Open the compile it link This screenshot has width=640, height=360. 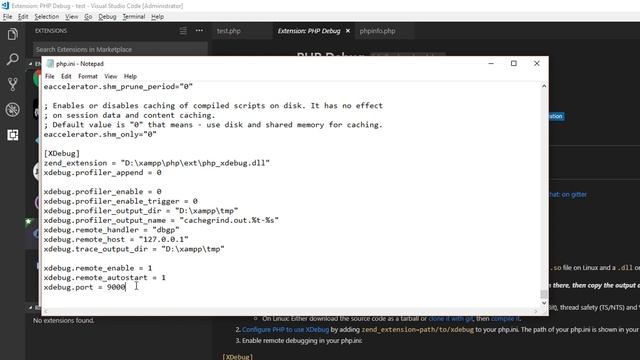[505, 319]
